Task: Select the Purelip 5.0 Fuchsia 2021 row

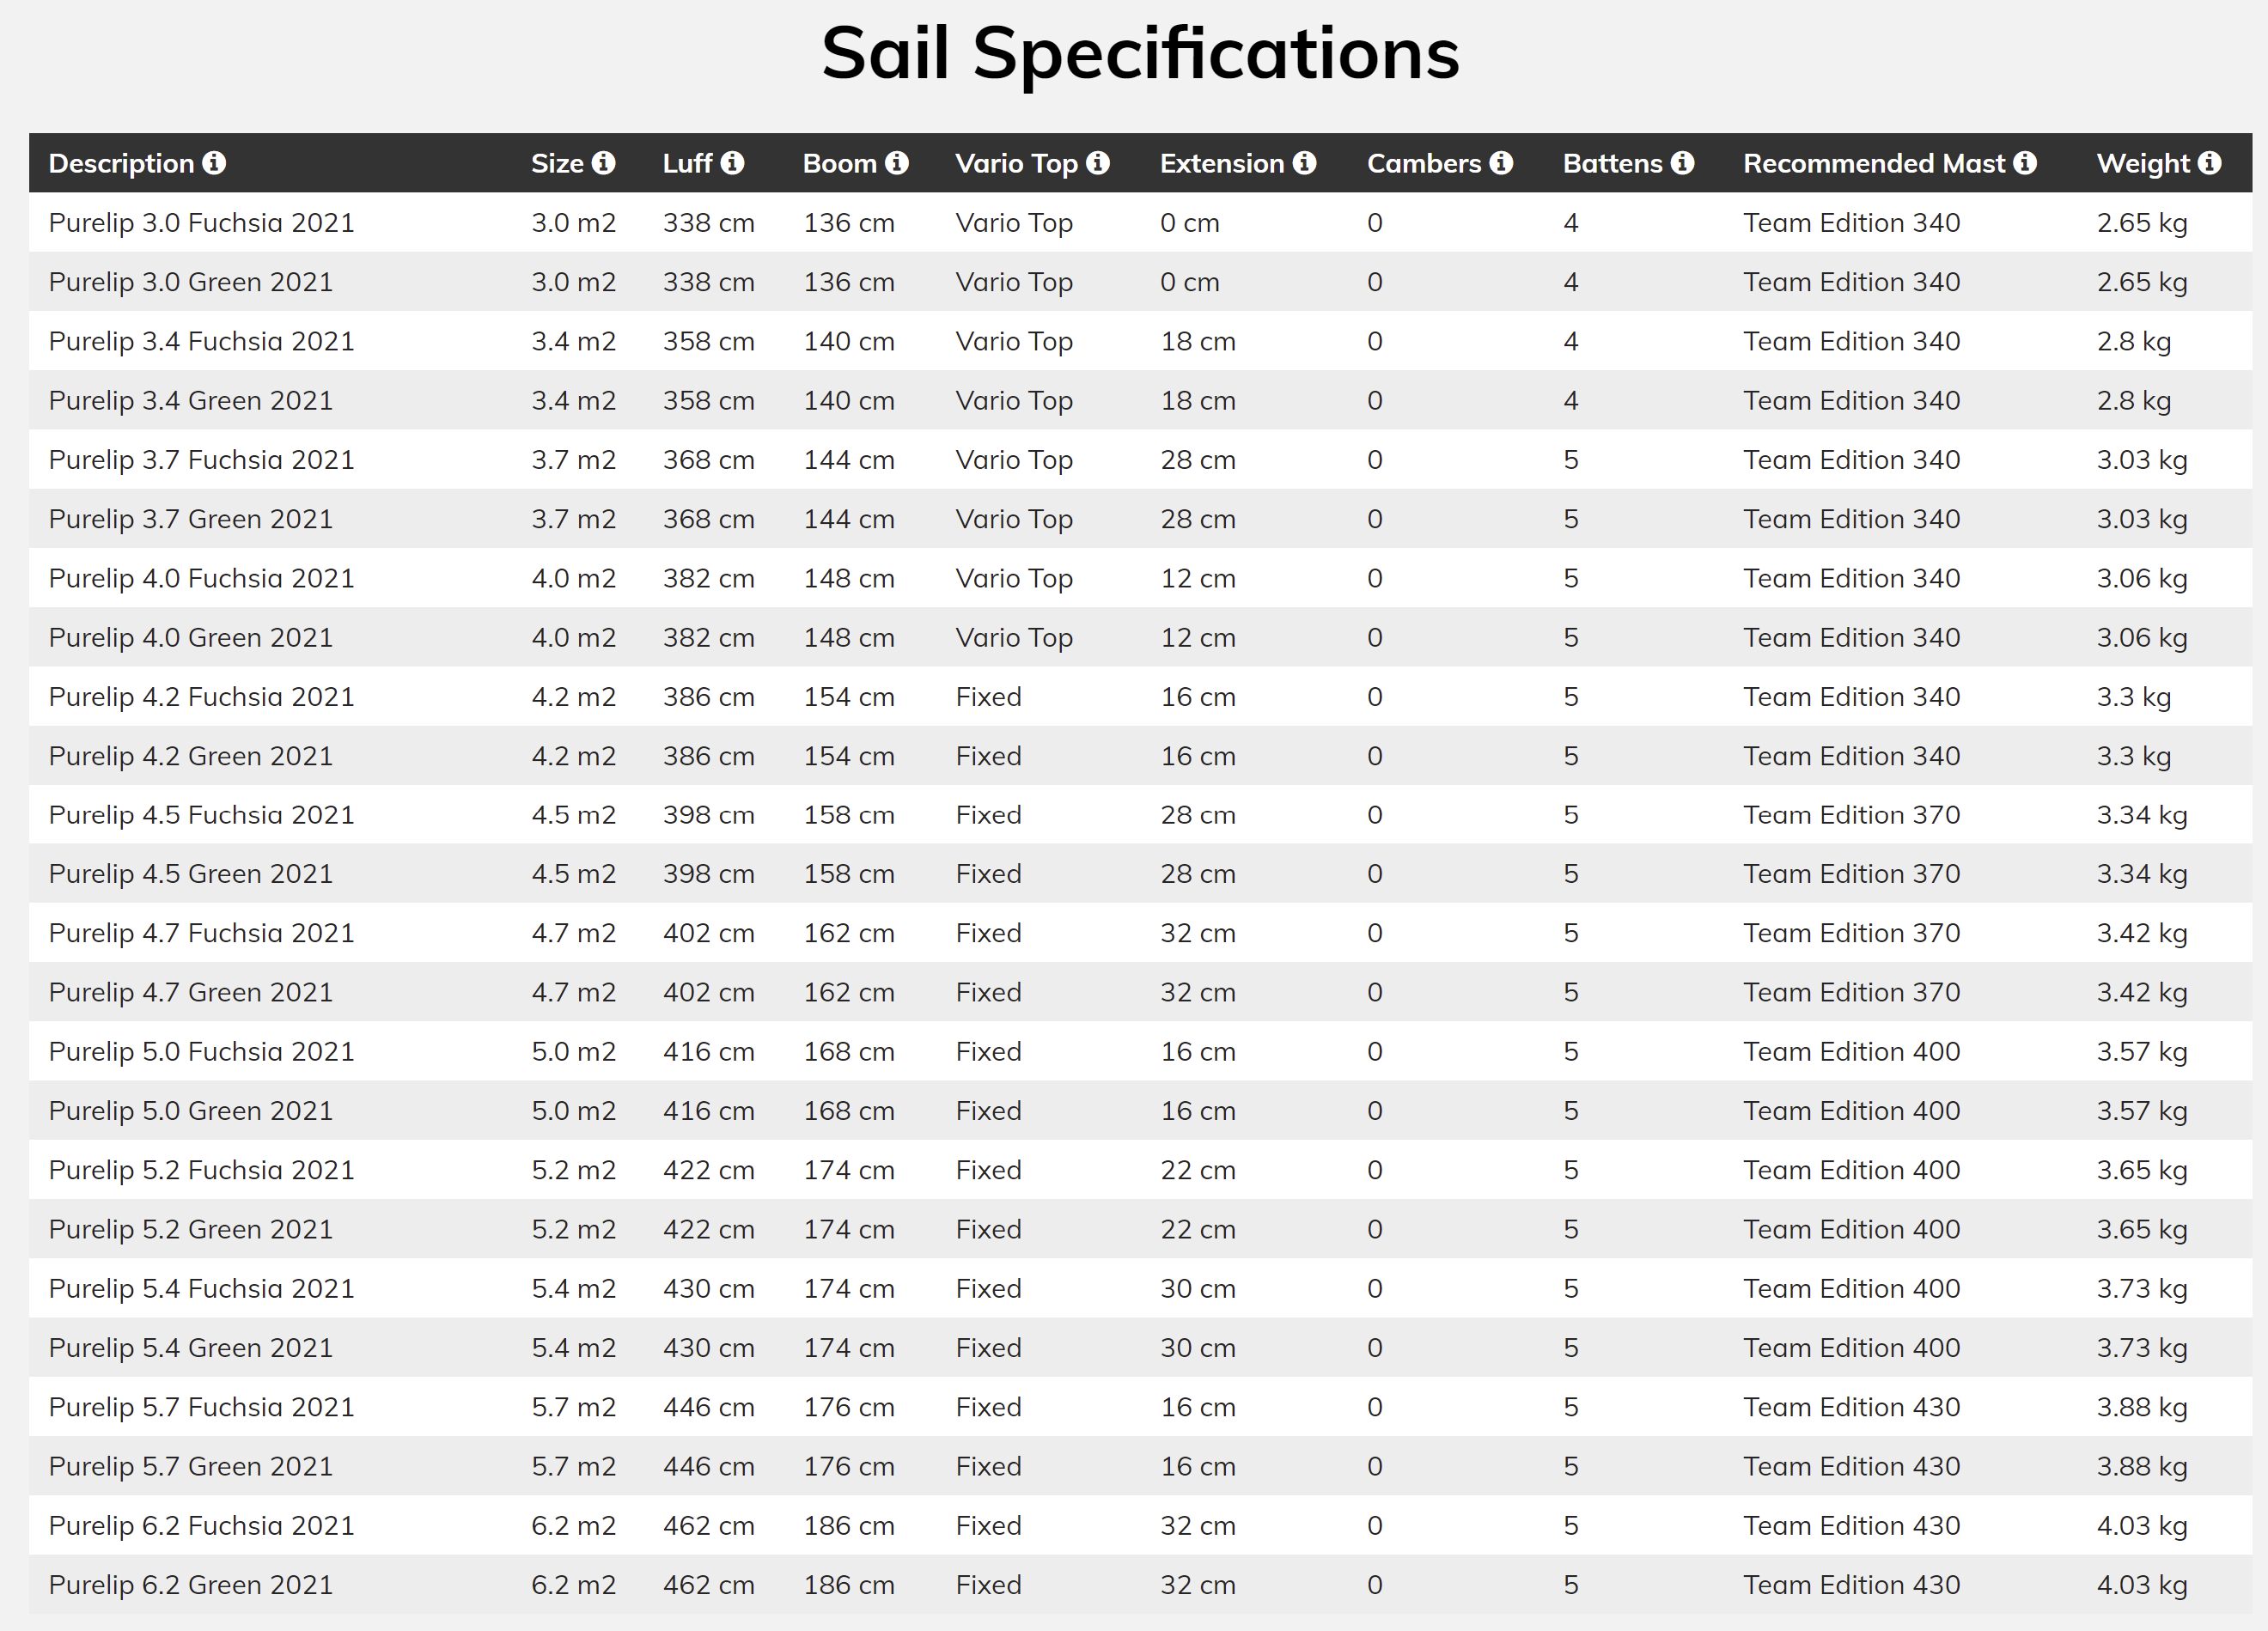Action: 1140,1052
